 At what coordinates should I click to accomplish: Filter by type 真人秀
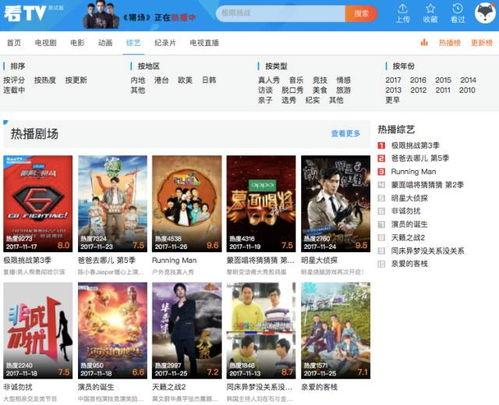click(269, 80)
